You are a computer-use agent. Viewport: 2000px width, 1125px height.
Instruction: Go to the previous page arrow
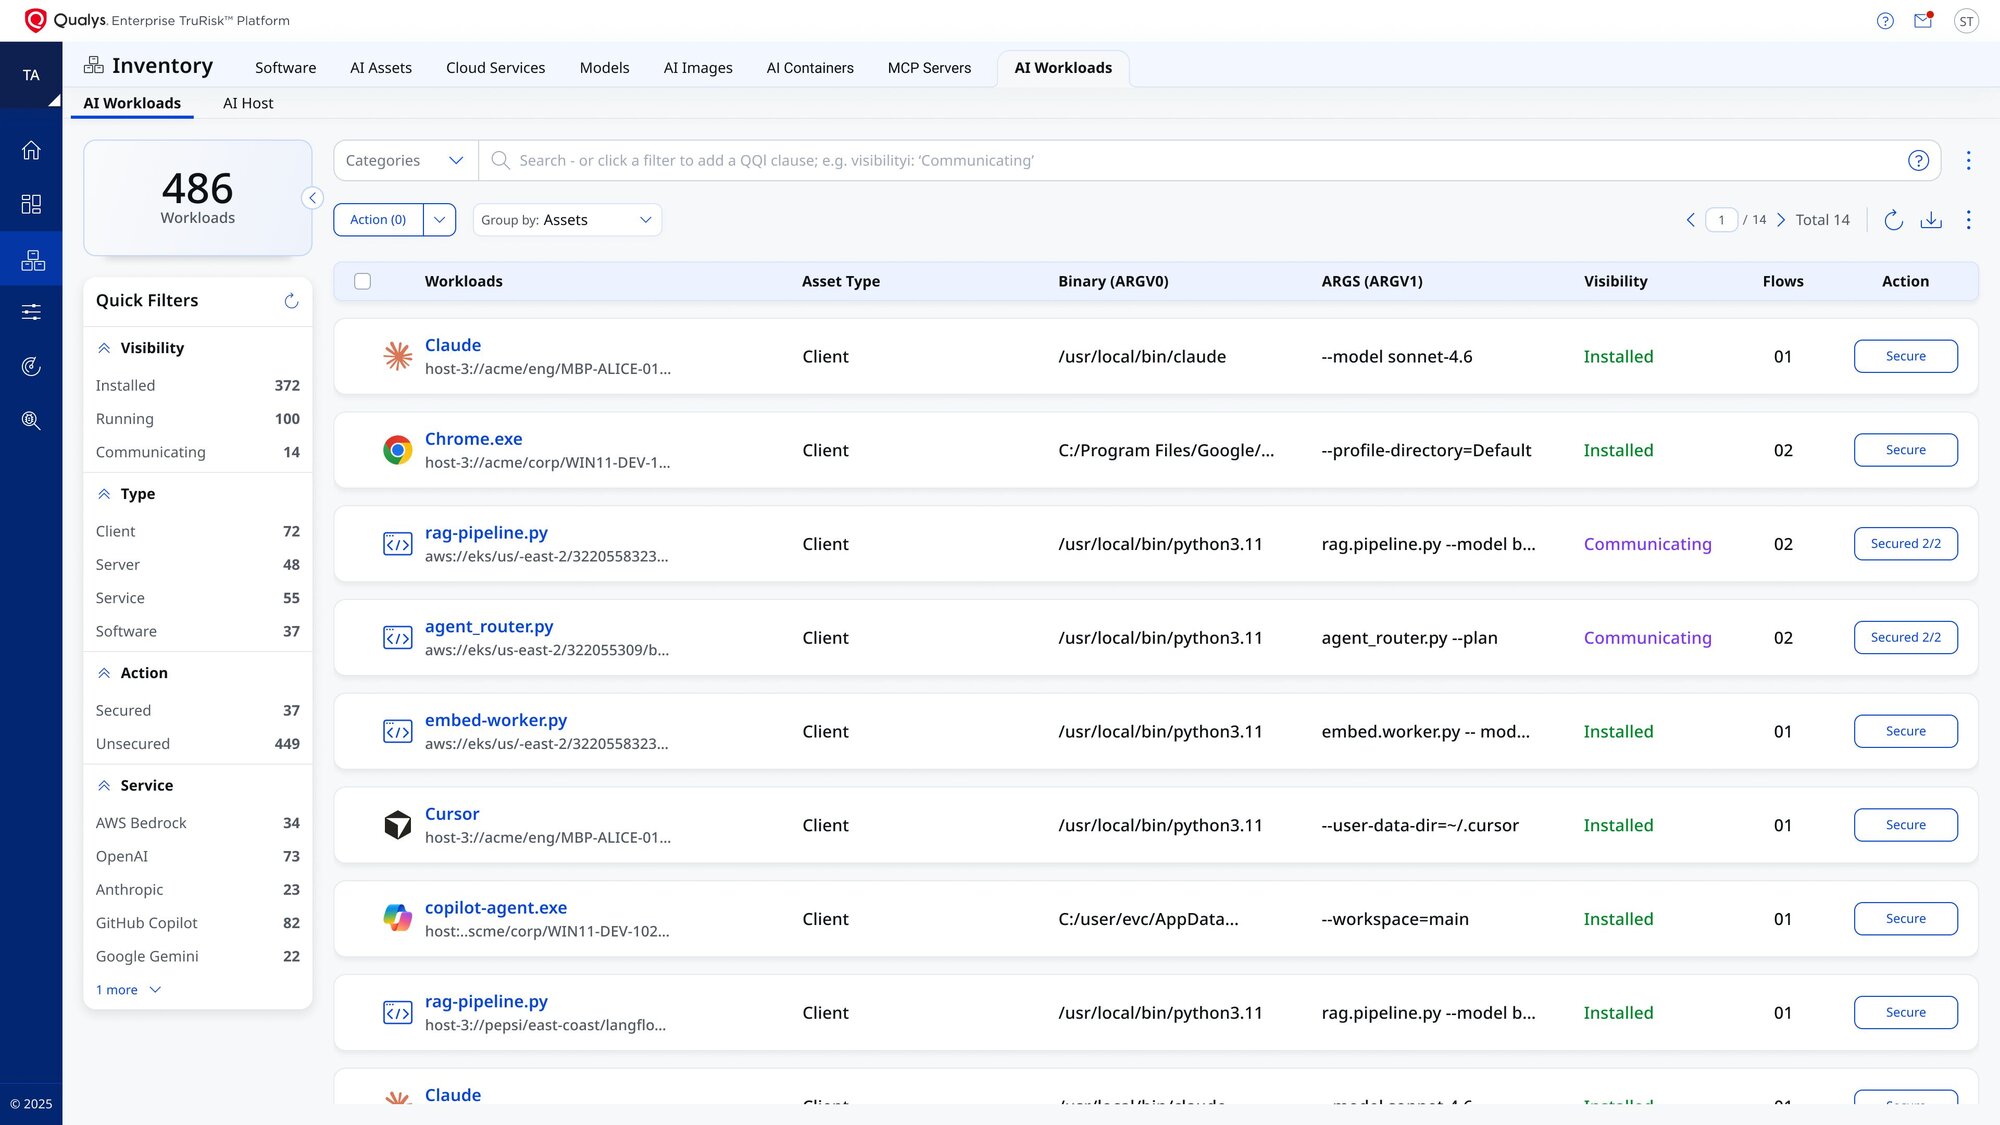(x=1691, y=220)
